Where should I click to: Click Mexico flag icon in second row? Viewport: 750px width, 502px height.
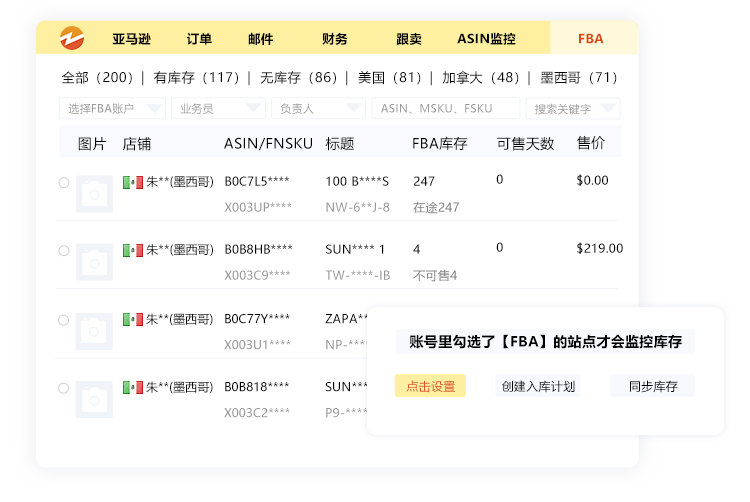tap(133, 249)
